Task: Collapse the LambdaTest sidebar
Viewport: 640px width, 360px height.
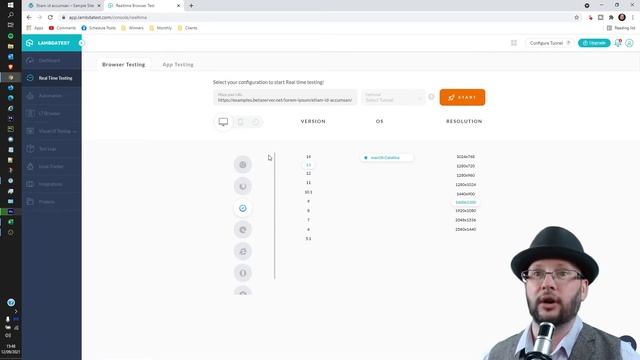Action: (81, 43)
